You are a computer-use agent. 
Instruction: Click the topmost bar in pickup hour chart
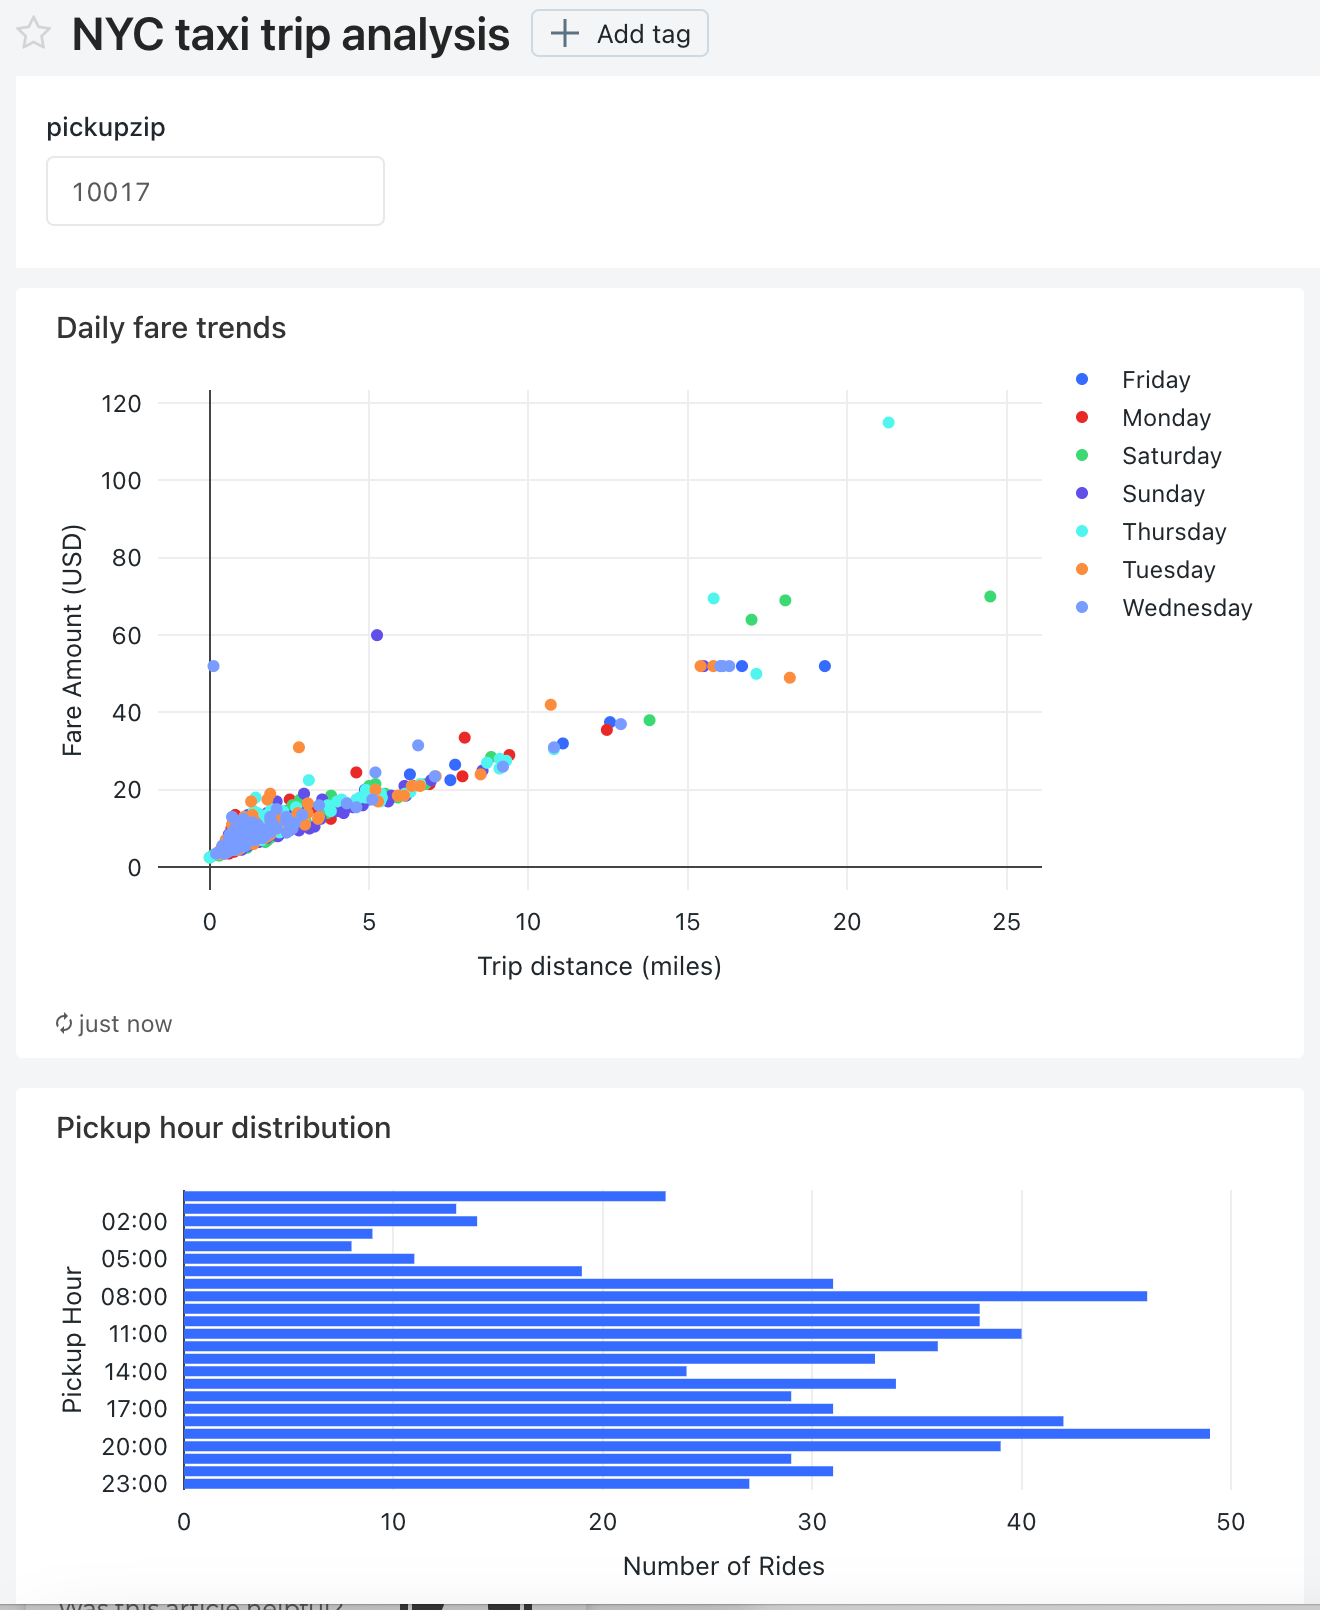pos(424,1196)
